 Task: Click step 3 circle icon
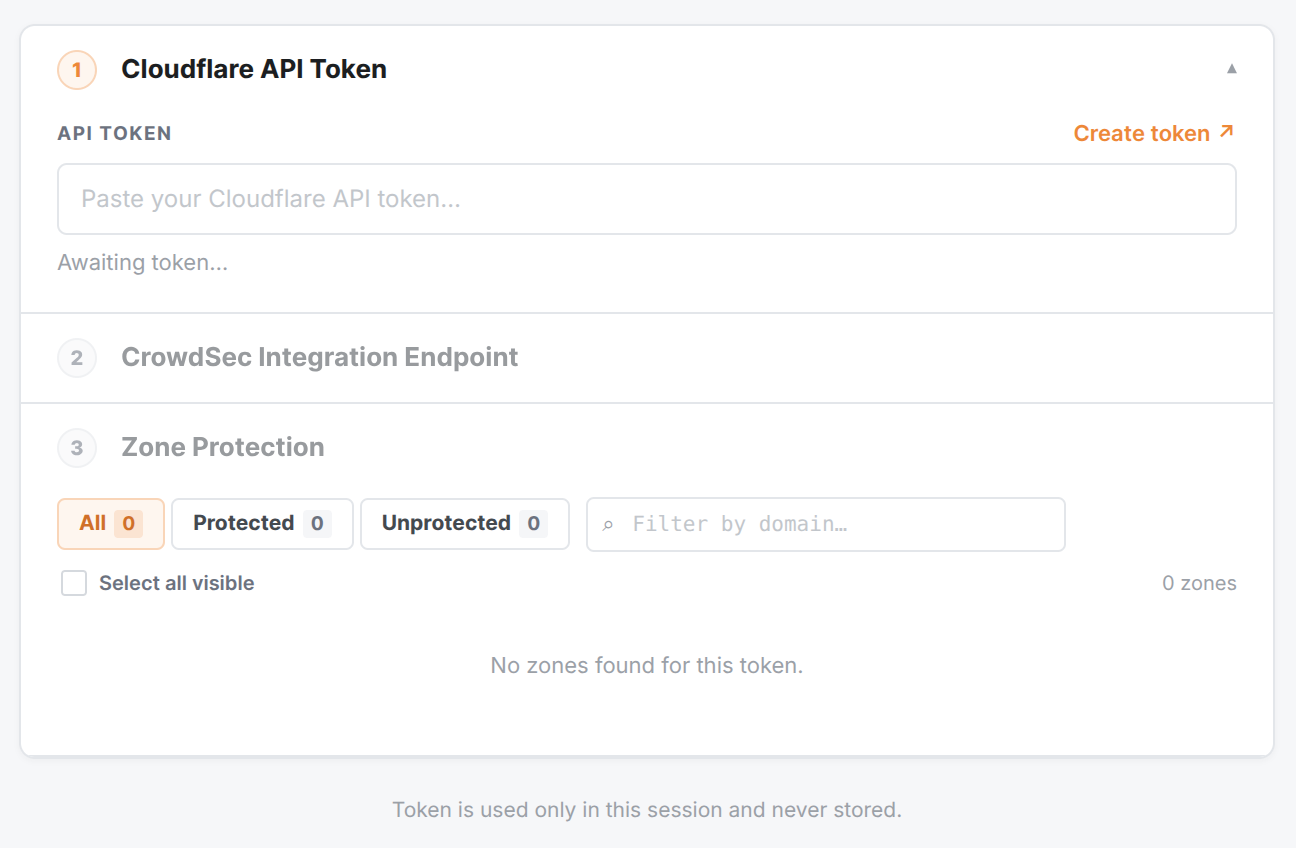[x=77, y=448]
